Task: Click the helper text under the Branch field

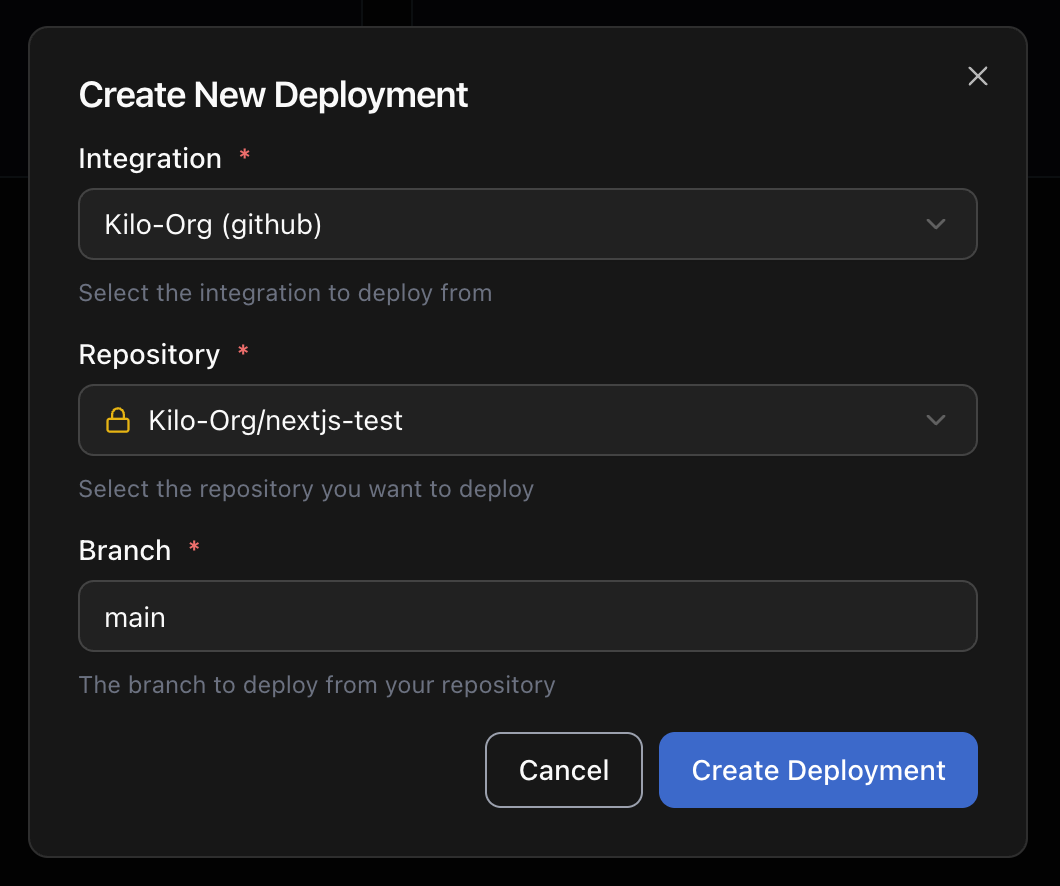Action: point(317,684)
